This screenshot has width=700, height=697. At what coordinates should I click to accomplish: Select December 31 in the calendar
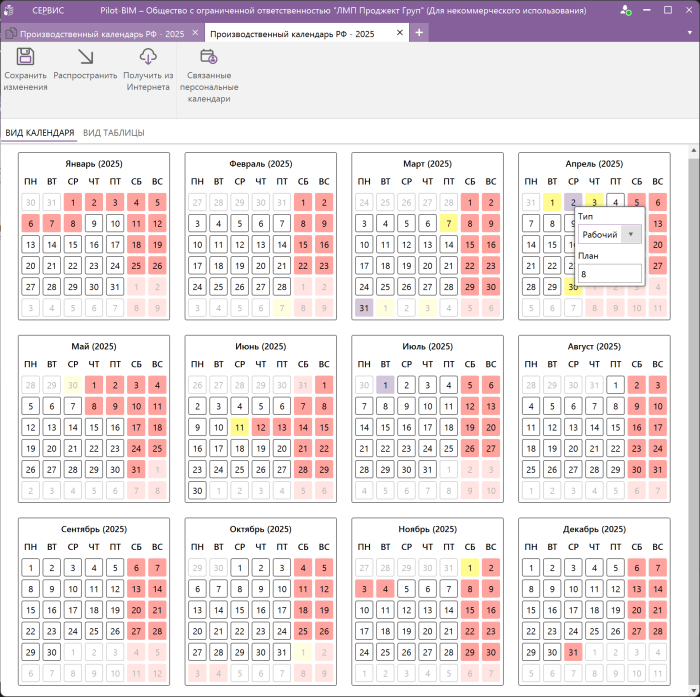point(572,652)
